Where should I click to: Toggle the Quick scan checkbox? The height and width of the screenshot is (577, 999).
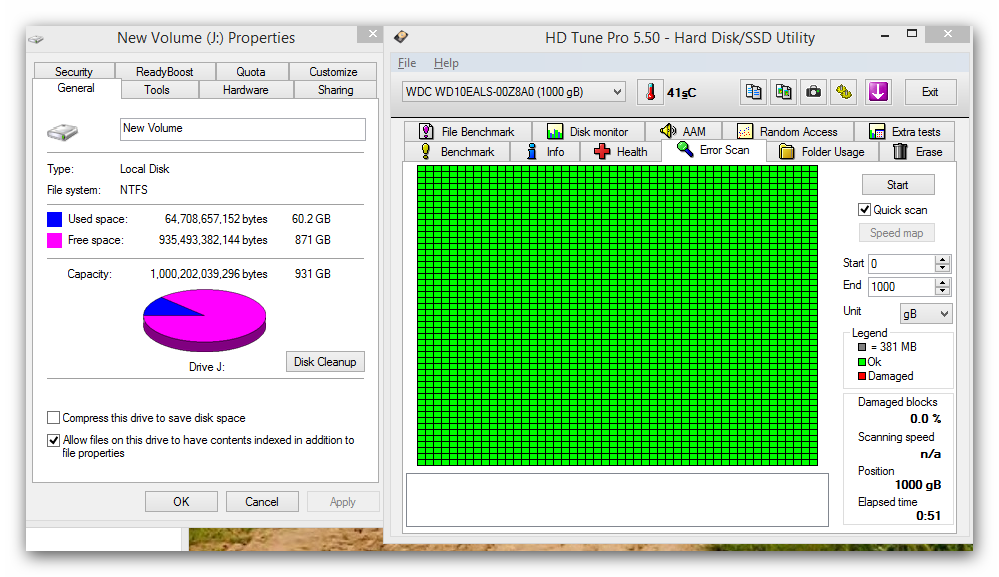click(x=865, y=210)
